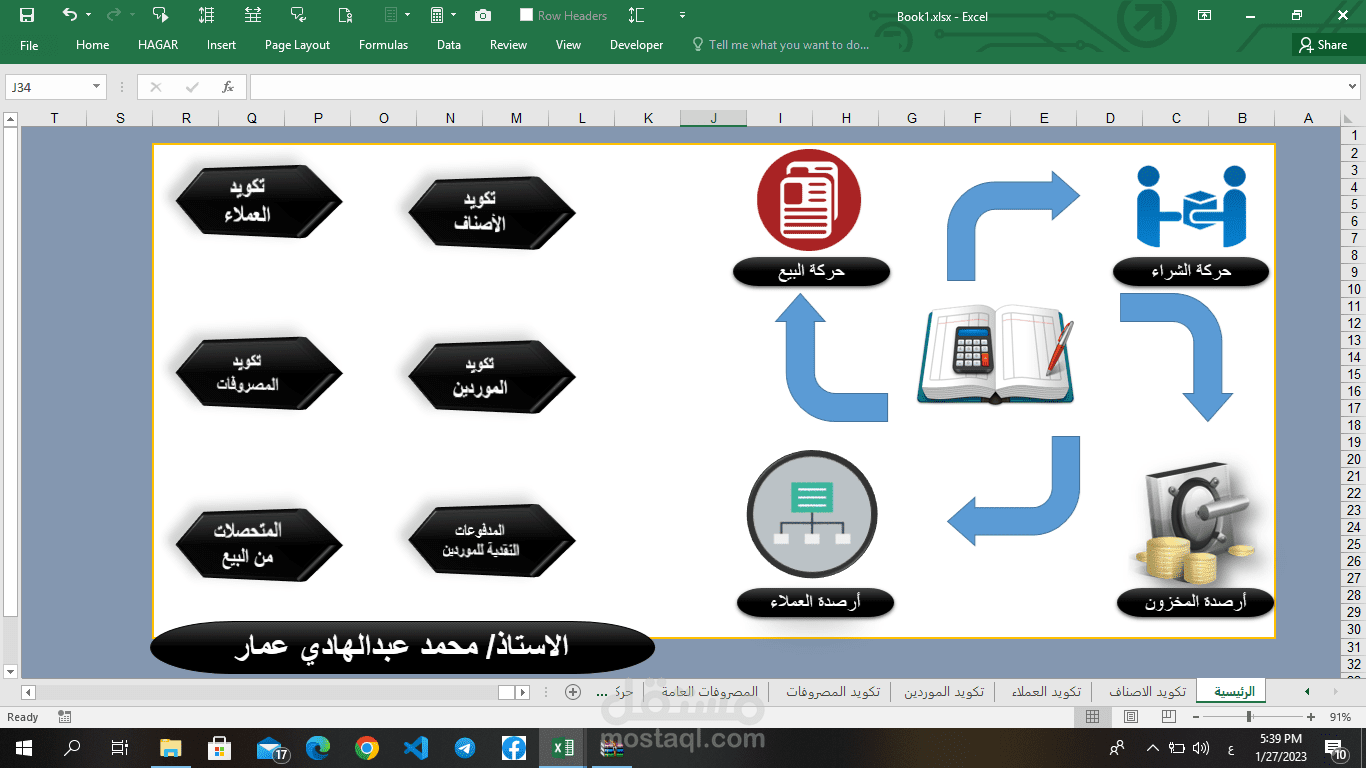The height and width of the screenshot is (768, 1366).
Task: Click the تكويد المصروفات hexagon button
Action: click(259, 373)
